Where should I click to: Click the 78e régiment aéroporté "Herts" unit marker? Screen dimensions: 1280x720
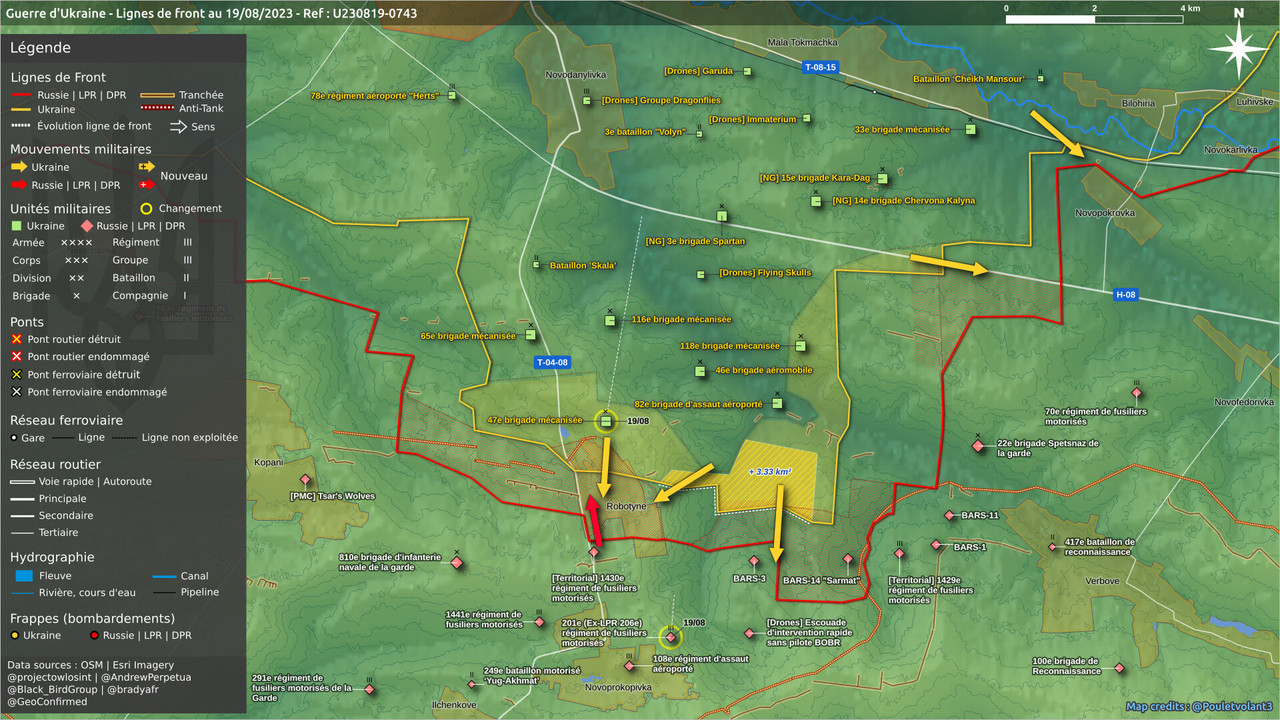tap(452, 96)
